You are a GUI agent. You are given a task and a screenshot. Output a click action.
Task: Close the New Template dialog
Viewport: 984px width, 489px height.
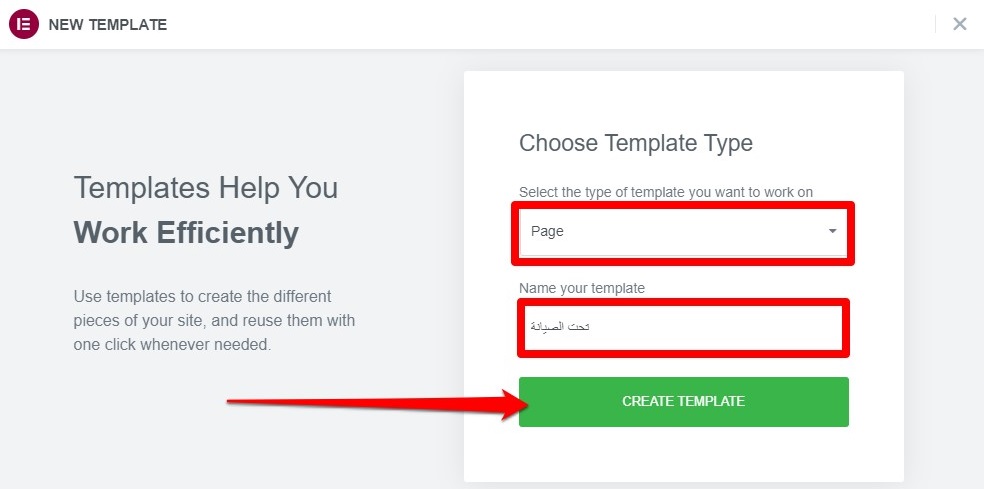[x=959, y=24]
